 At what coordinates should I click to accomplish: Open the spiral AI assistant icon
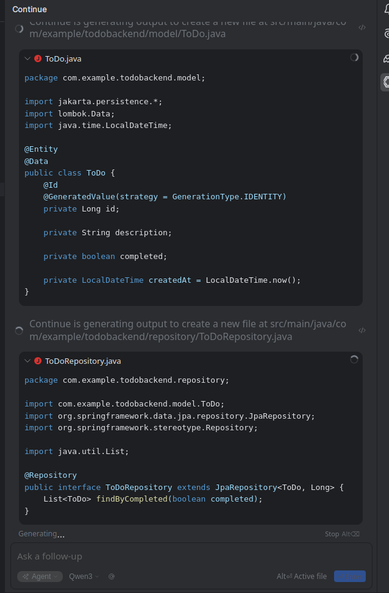coord(386,34)
